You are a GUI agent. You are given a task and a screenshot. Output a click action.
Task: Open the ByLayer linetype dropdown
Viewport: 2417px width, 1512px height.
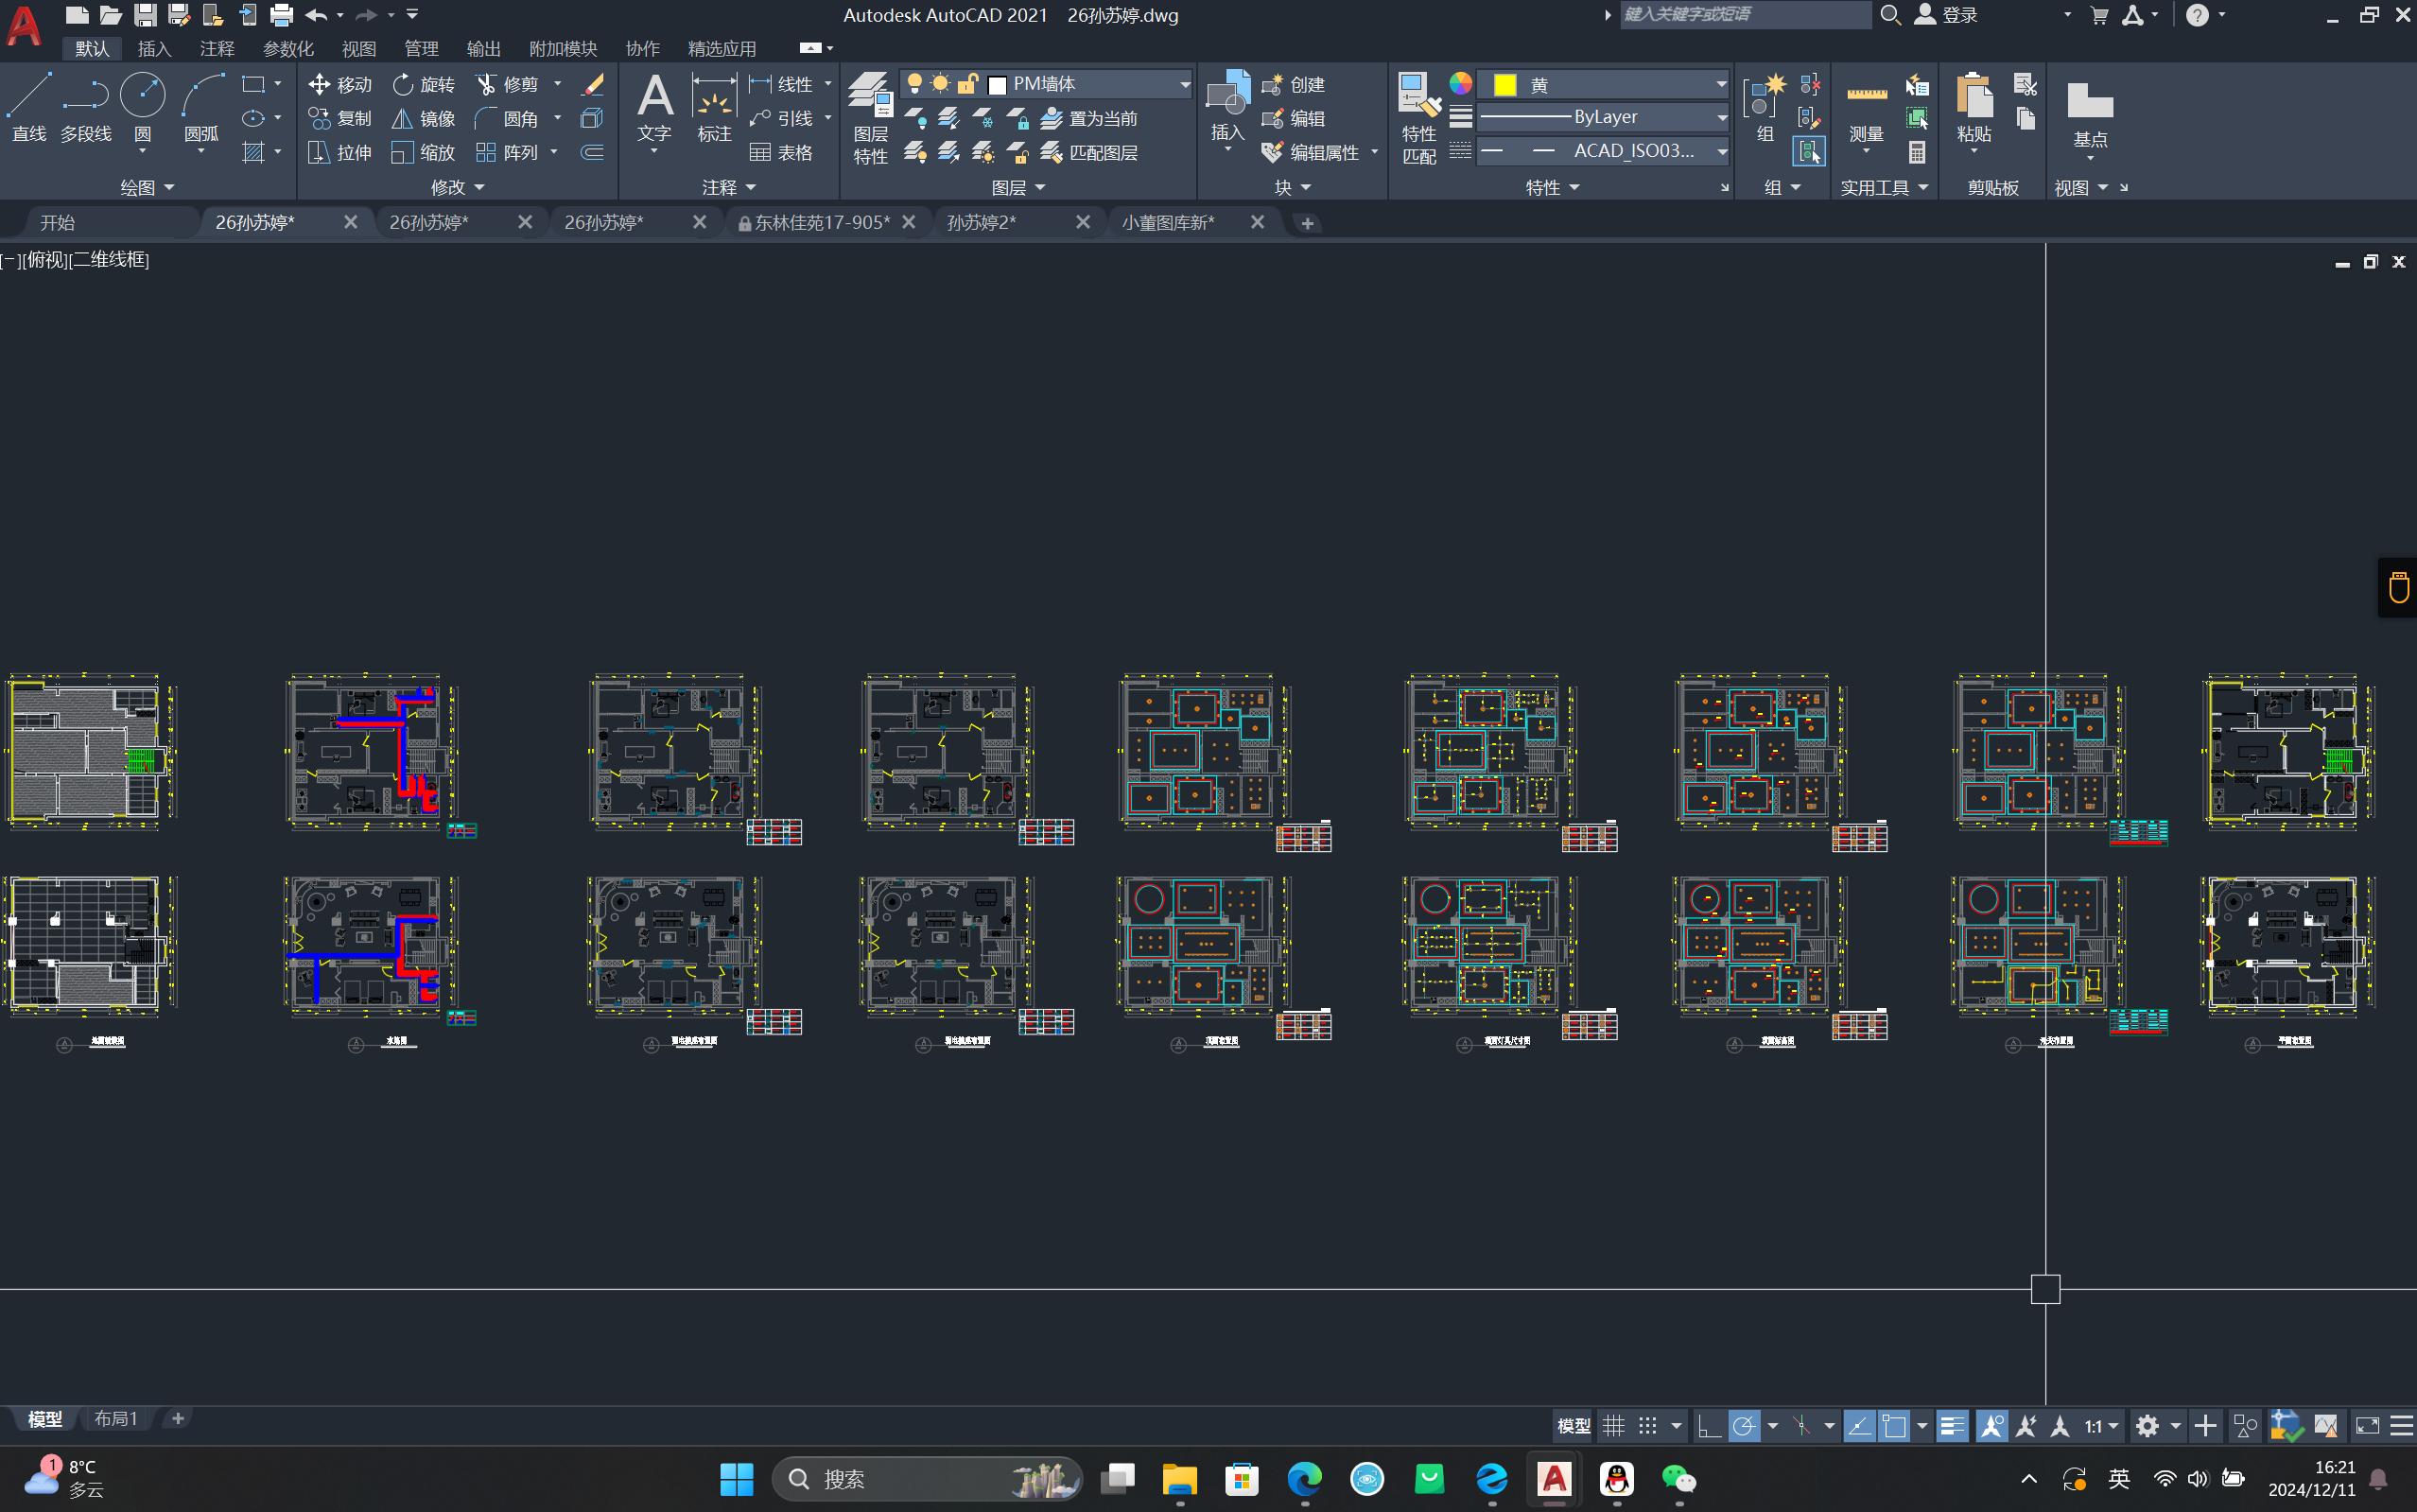pos(1721,118)
